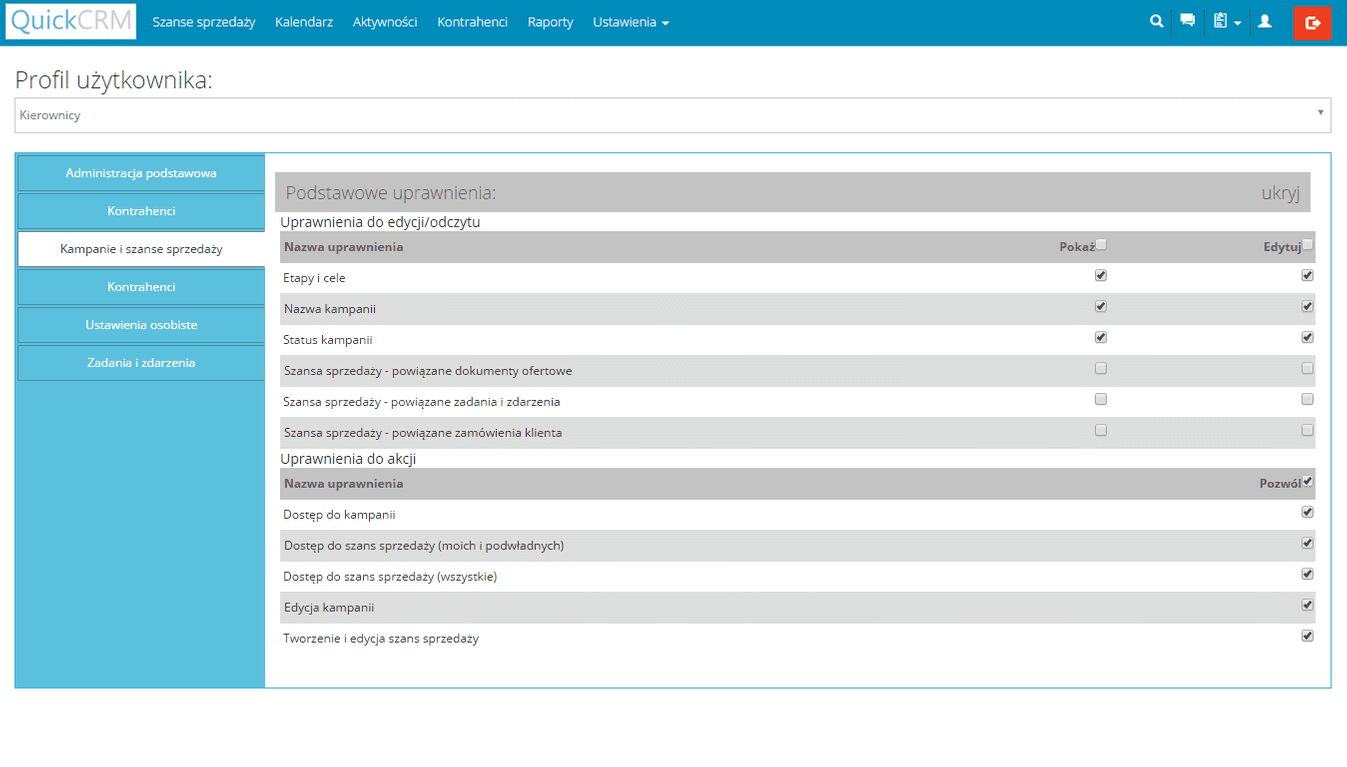The height and width of the screenshot is (767, 1347).
Task: Uncheck Pozwól for Edycja kampanii
Action: coord(1307,605)
